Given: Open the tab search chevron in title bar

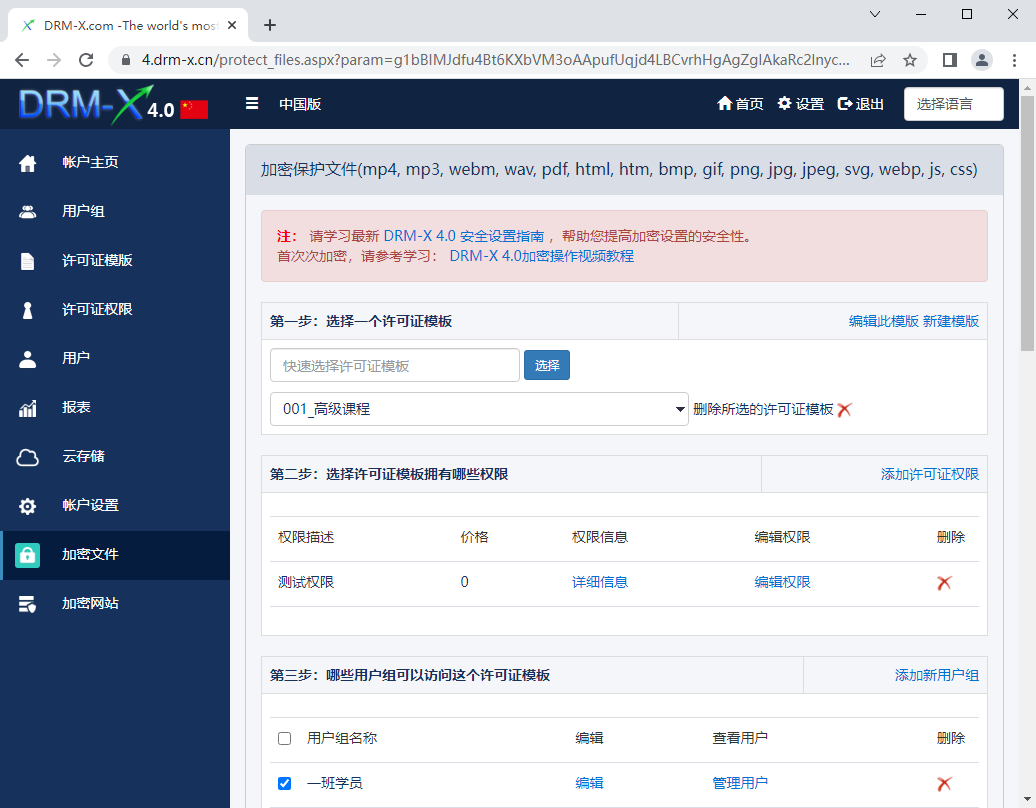Looking at the screenshot, I should (875, 14).
